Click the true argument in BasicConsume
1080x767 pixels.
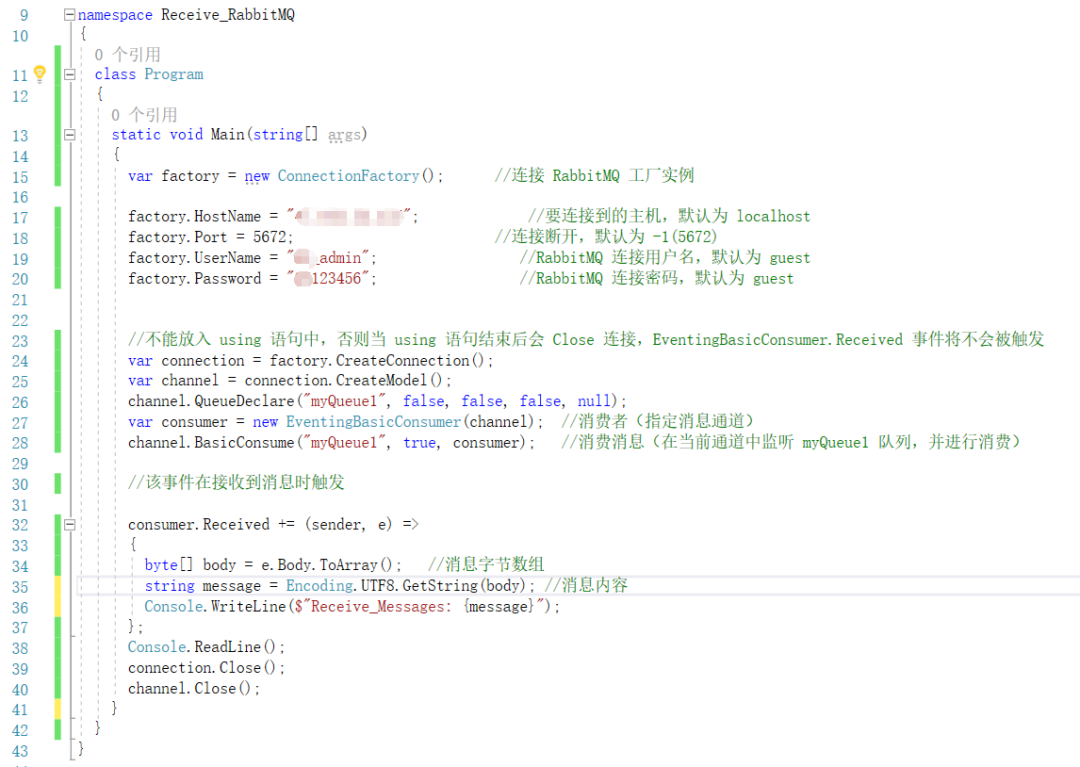419,443
